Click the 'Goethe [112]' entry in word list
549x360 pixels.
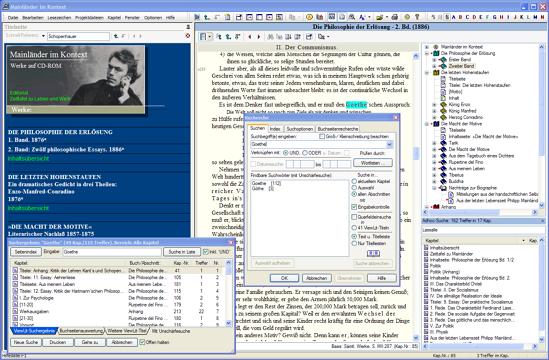[x=267, y=183]
